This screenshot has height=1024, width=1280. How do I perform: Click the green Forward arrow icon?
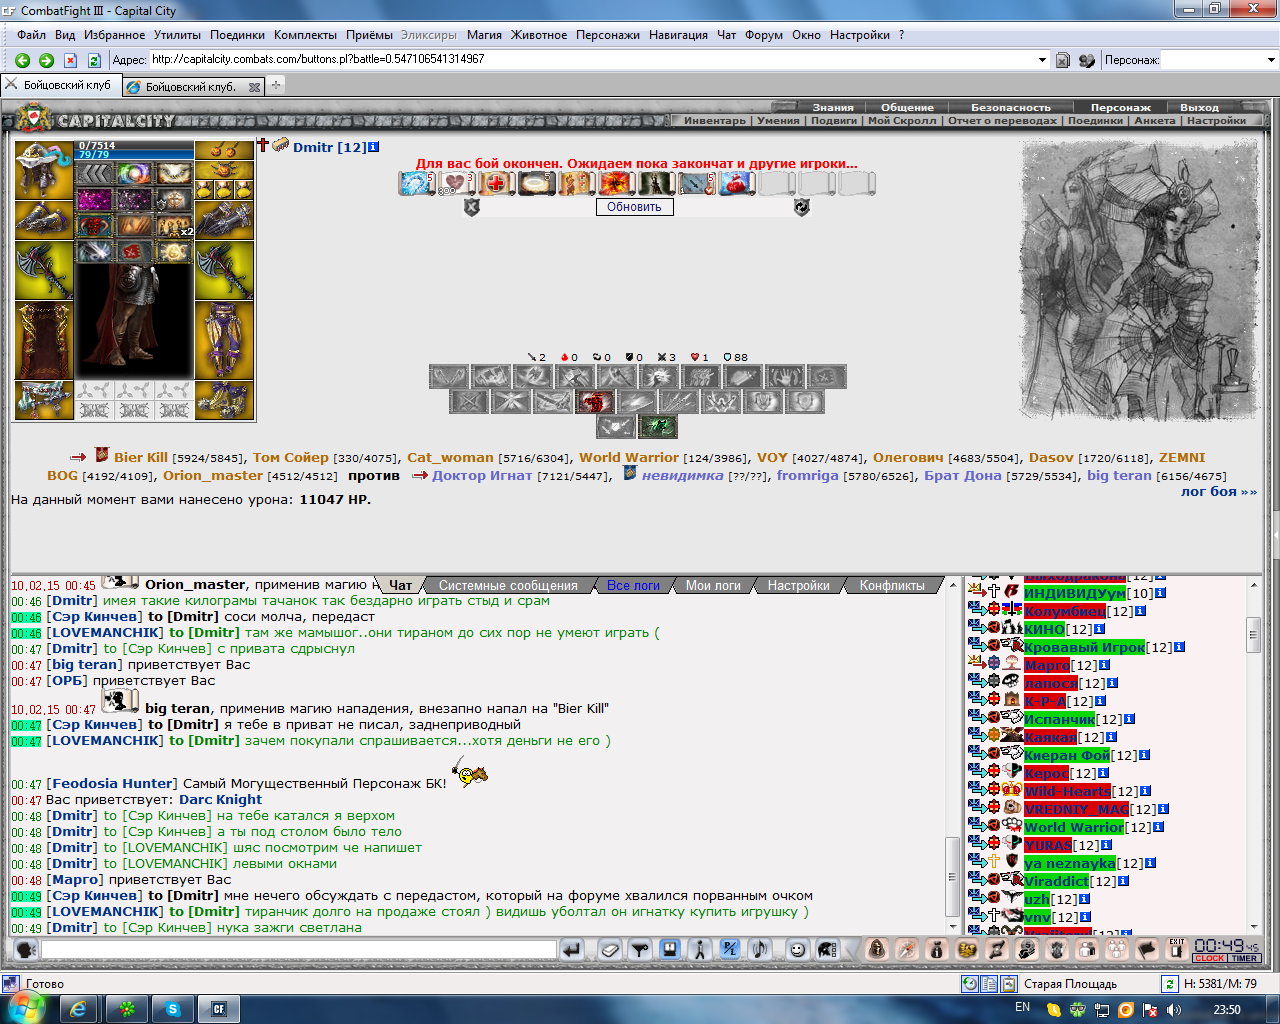tap(46, 60)
